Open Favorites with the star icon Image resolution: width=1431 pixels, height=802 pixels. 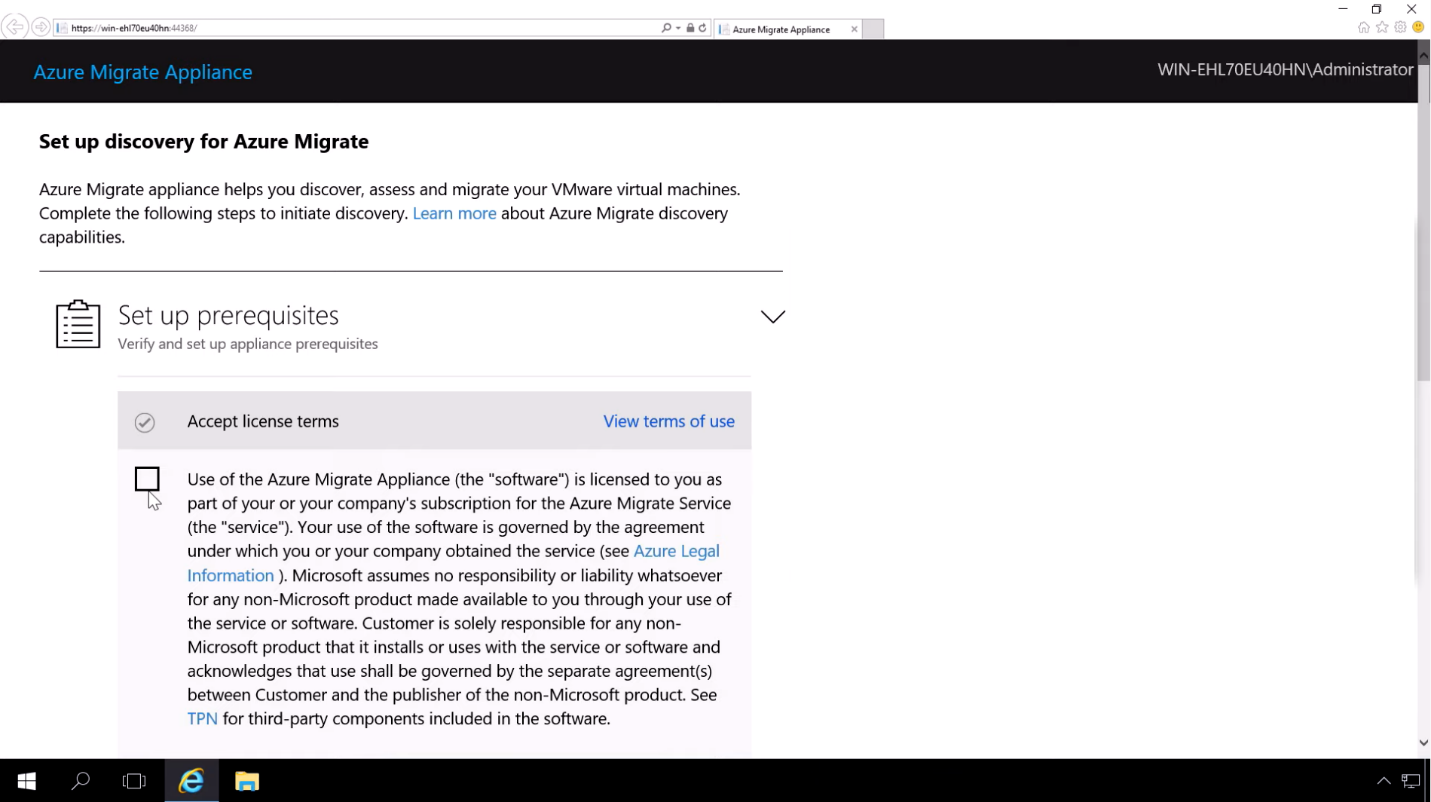click(x=1382, y=28)
